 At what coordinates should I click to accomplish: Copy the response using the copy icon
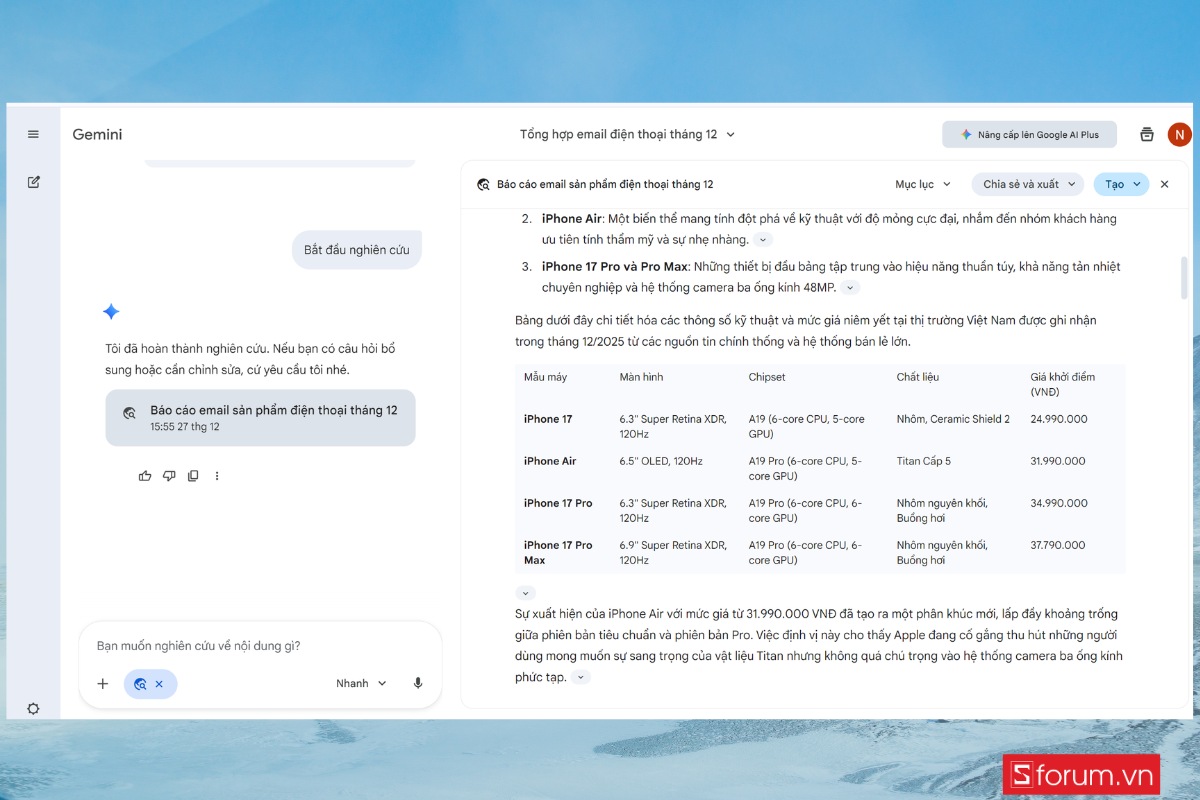tap(193, 475)
